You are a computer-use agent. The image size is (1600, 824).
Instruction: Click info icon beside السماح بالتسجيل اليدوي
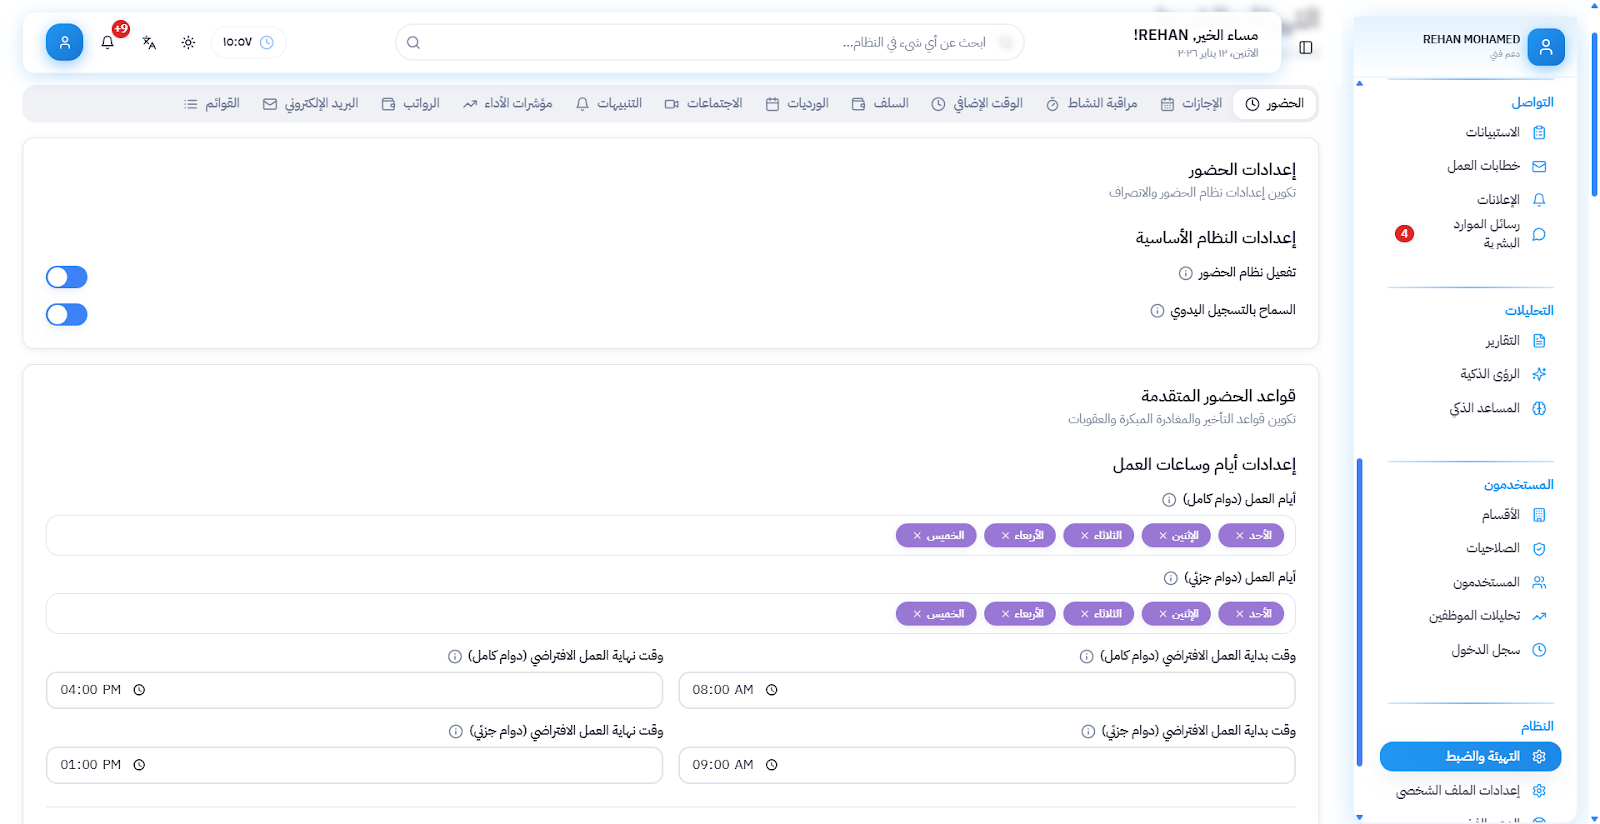[1157, 311]
